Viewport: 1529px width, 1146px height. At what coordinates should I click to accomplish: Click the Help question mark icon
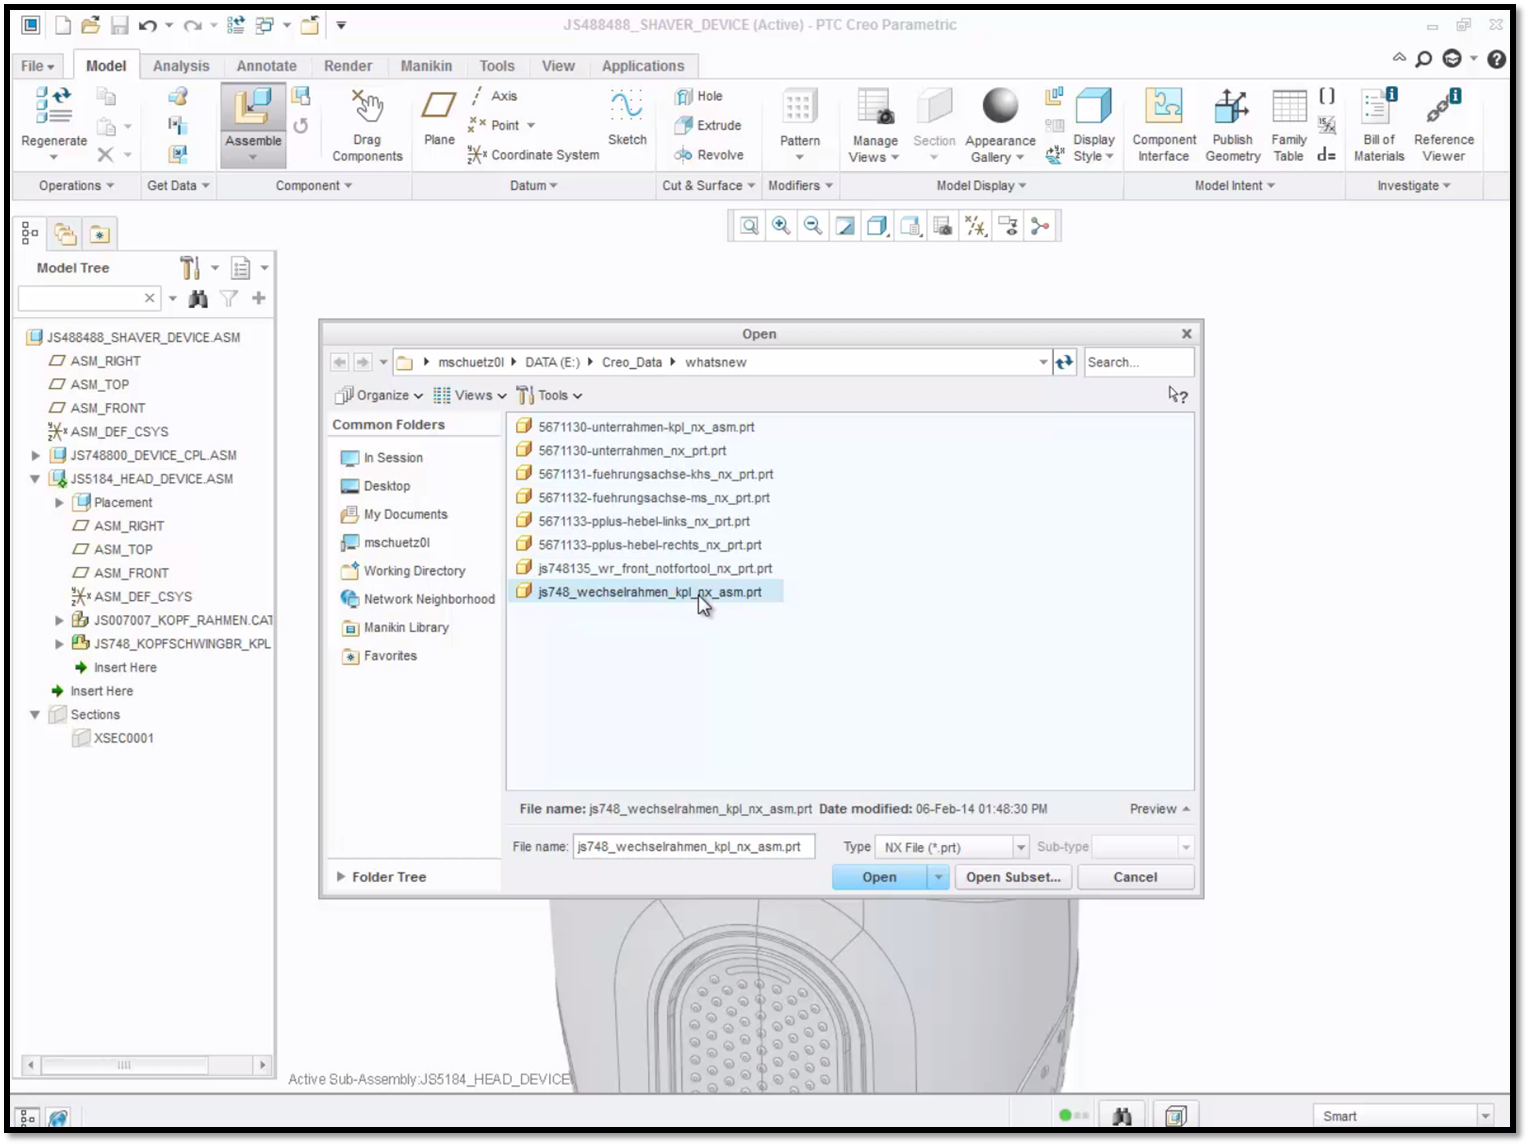coord(1496,59)
